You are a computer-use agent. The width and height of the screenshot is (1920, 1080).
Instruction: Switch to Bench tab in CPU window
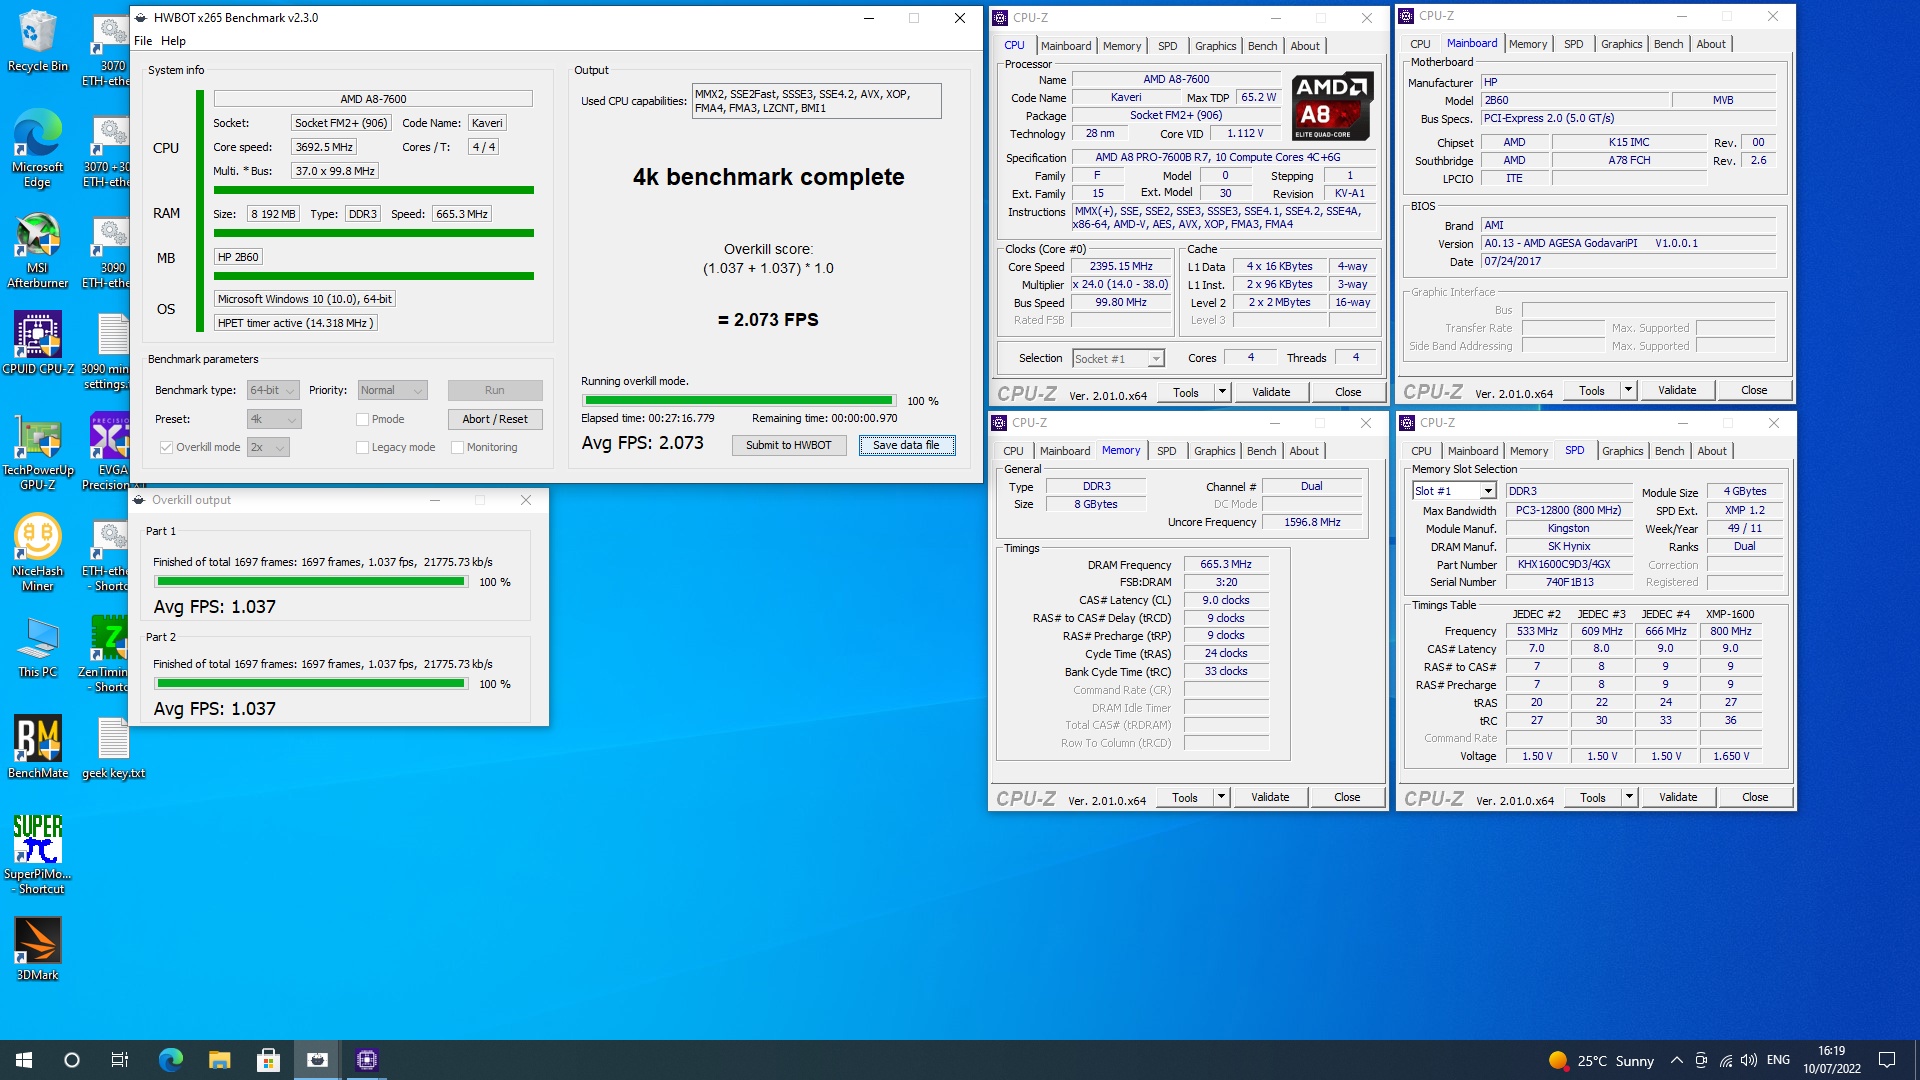[1262, 46]
